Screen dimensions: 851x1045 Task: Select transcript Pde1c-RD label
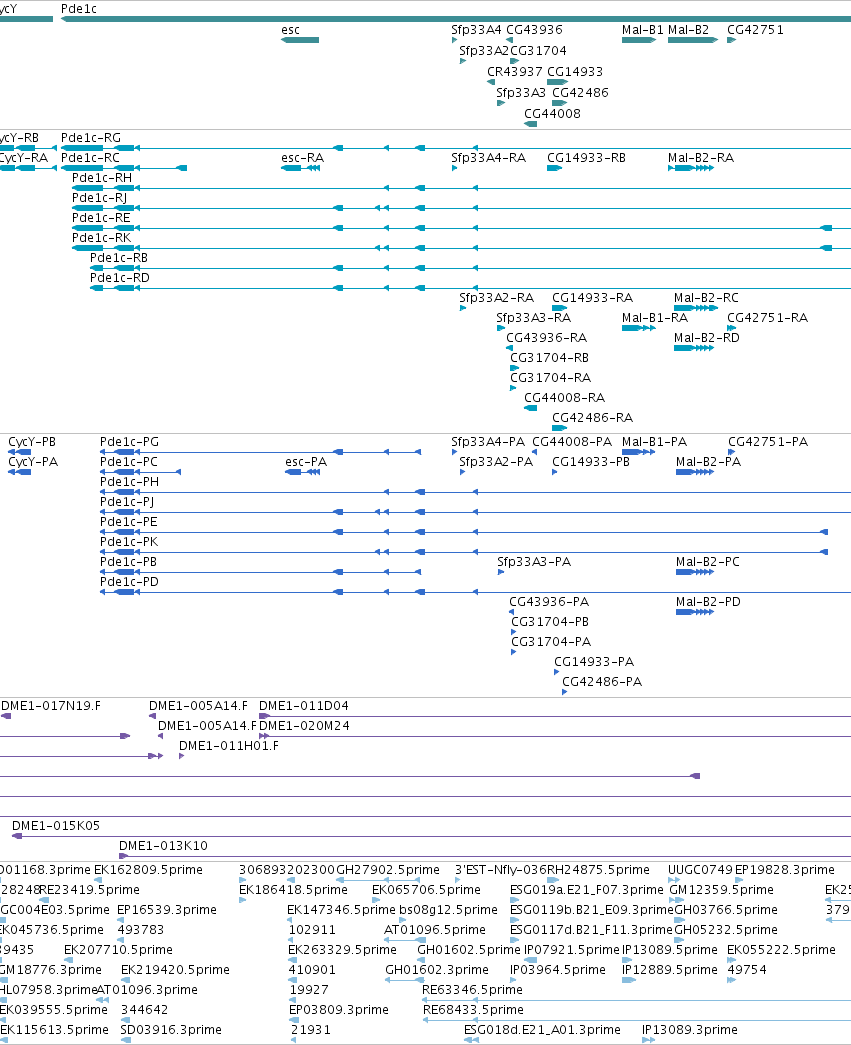[120, 278]
